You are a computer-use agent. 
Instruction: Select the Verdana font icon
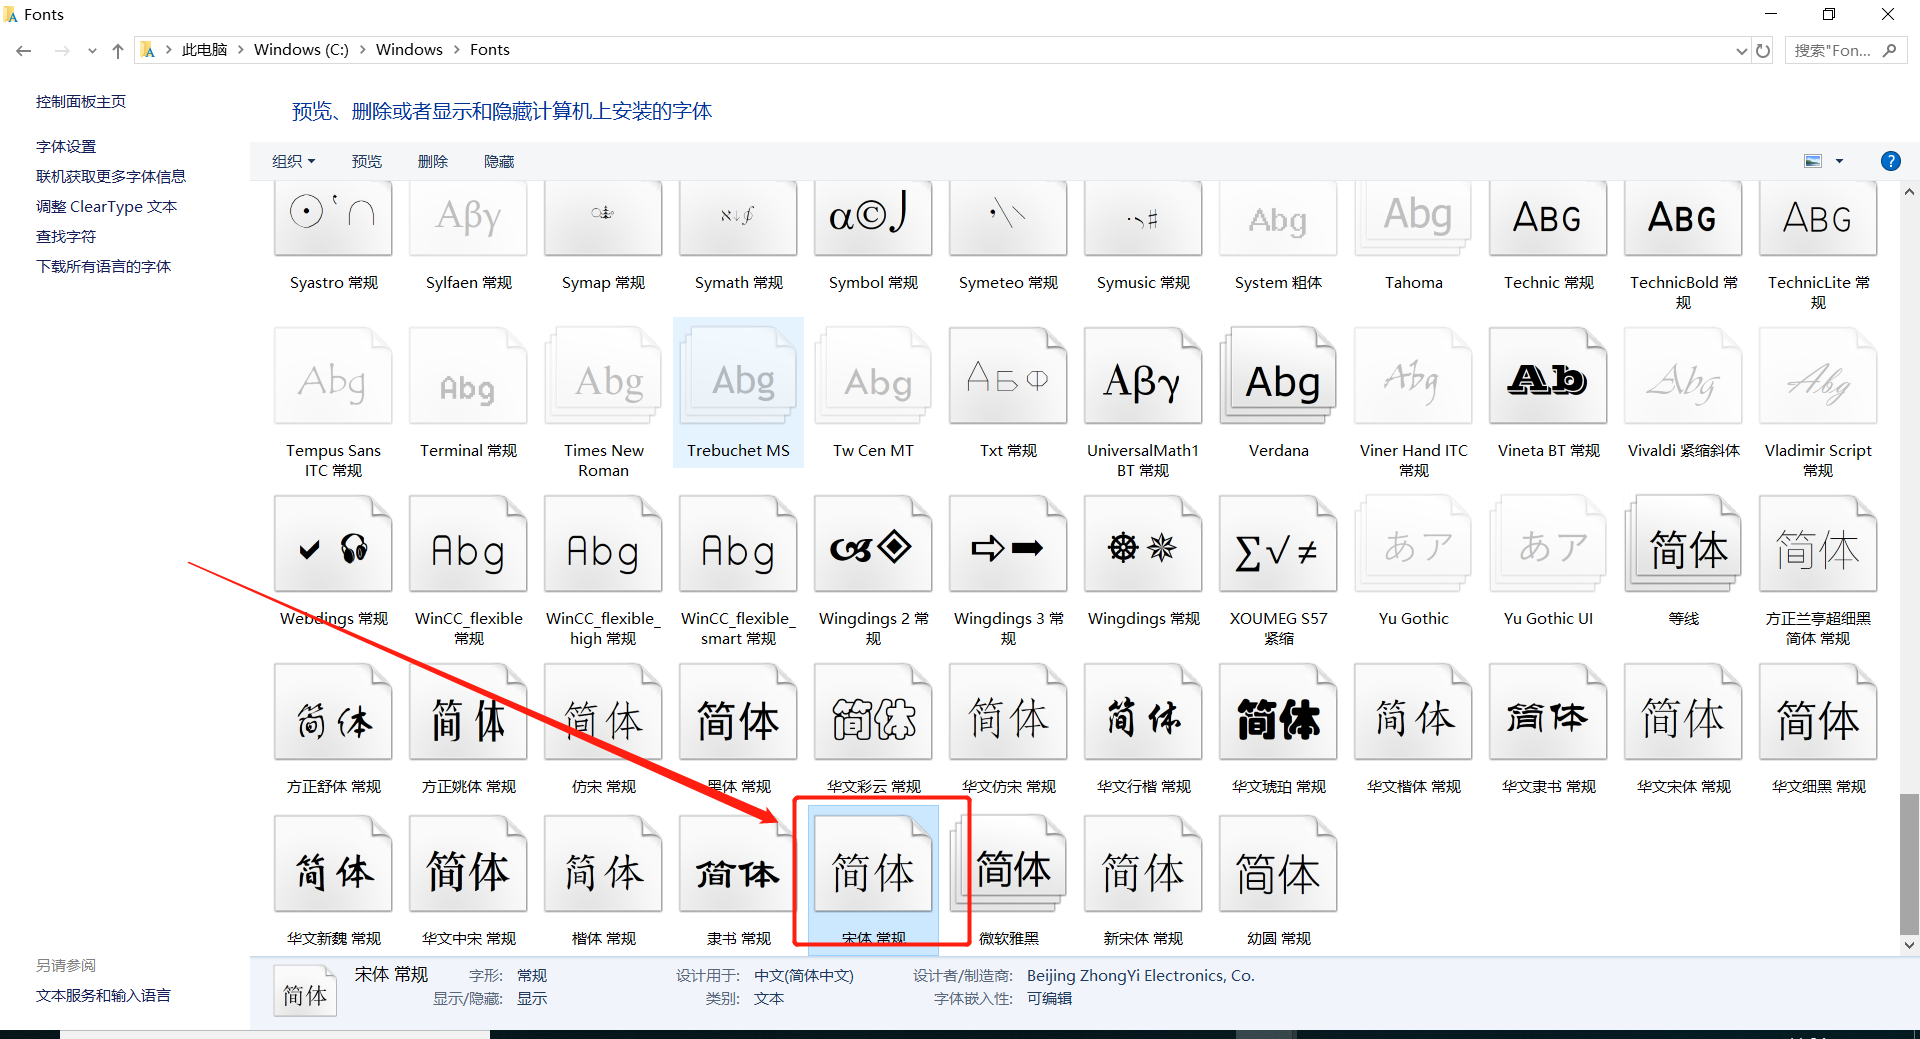coord(1278,376)
